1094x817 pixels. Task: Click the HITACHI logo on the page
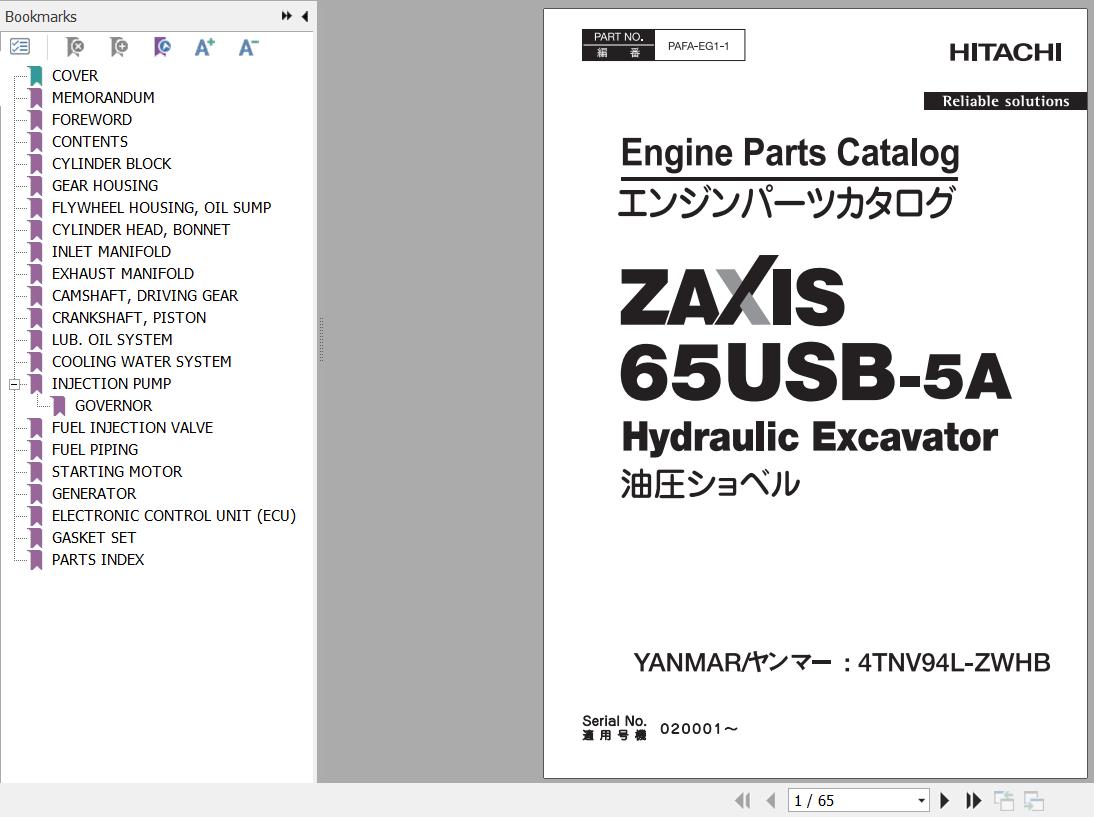1005,52
